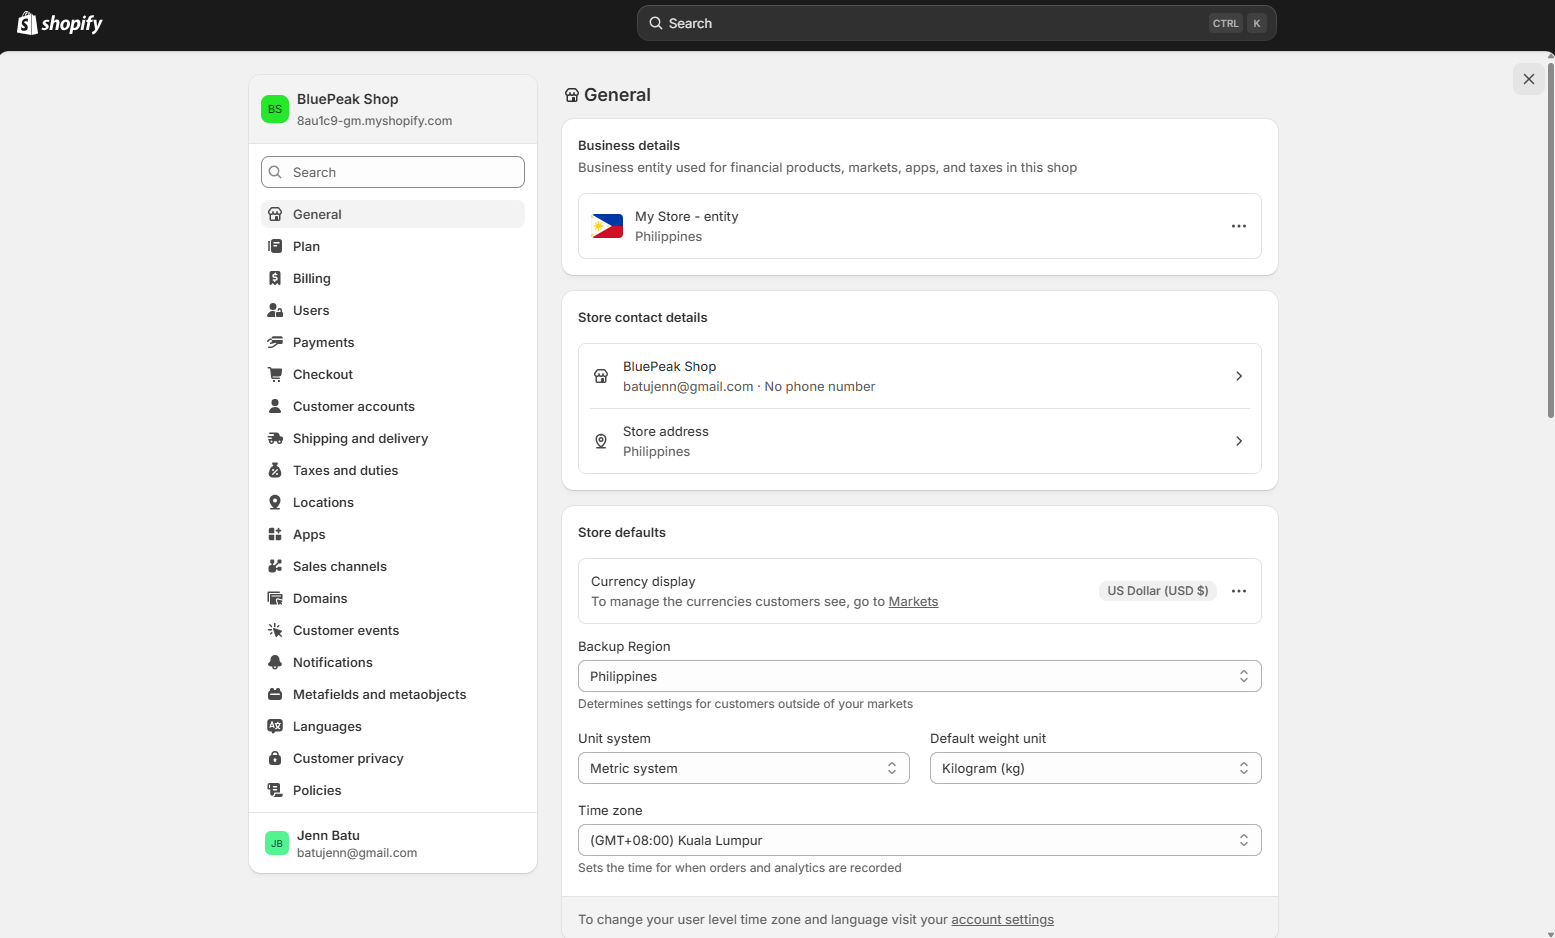Click the Languages icon in sidebar
The width and height of the screenshot is (1555, 938).
[275, 726]
